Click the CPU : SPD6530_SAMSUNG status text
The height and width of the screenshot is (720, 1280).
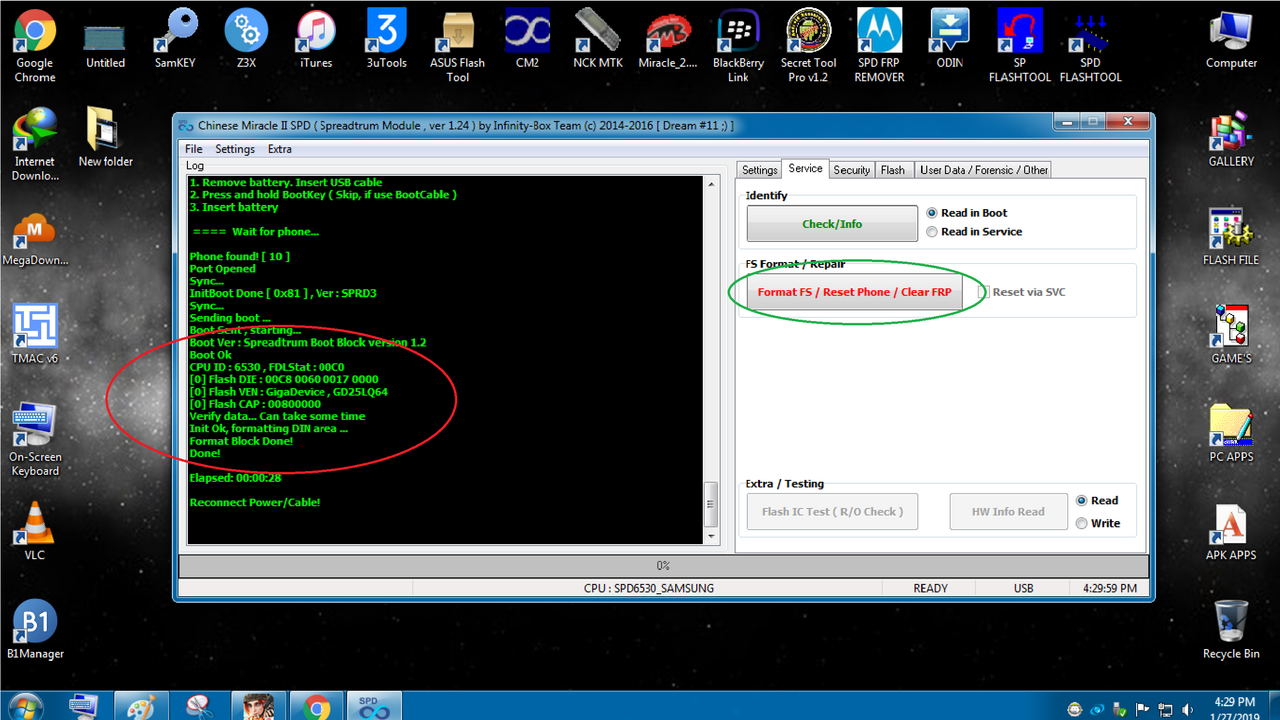tap(649, 588)
